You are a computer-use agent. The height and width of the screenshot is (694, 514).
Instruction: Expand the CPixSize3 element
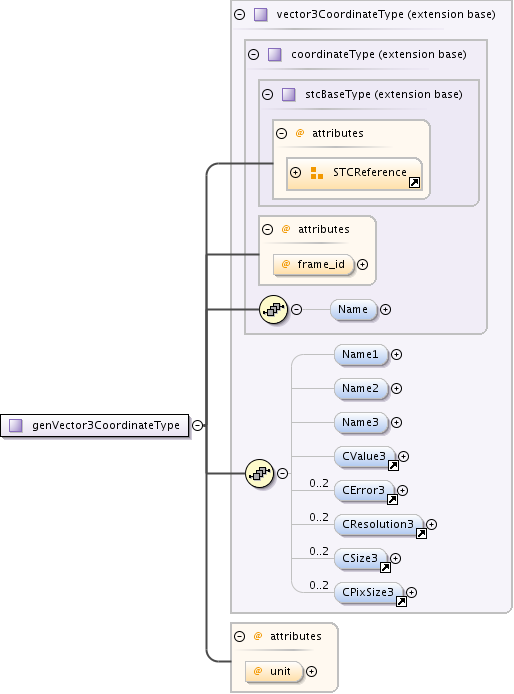click(x=411, y=593)
